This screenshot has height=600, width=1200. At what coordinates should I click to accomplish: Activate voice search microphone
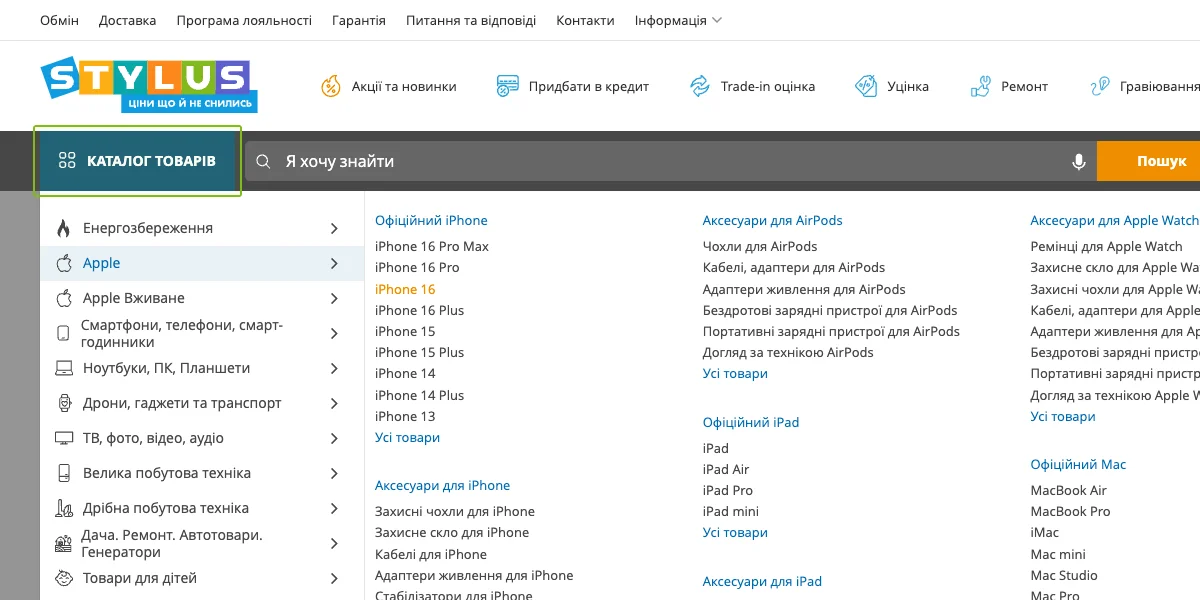pos(1079,161)
